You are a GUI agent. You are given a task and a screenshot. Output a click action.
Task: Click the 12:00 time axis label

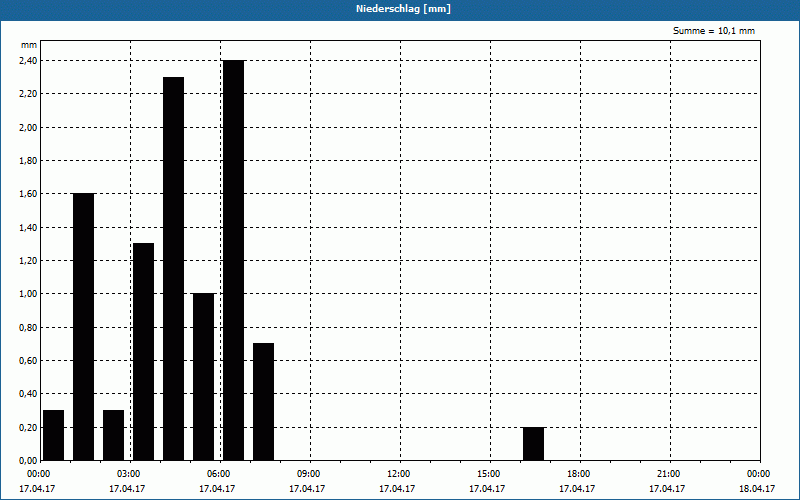click(x=398, y=474)
